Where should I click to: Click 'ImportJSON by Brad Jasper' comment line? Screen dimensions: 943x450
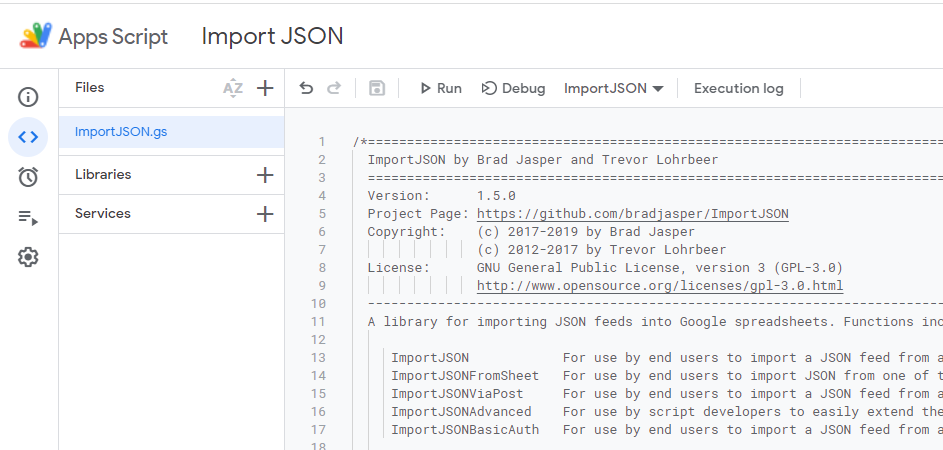543,159
